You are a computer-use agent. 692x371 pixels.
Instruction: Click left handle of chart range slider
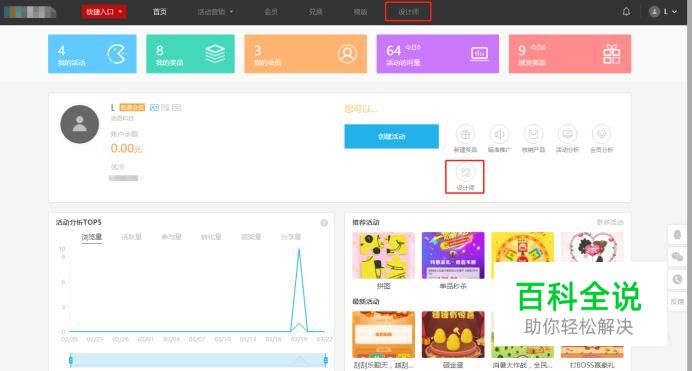tap(71, 360)
